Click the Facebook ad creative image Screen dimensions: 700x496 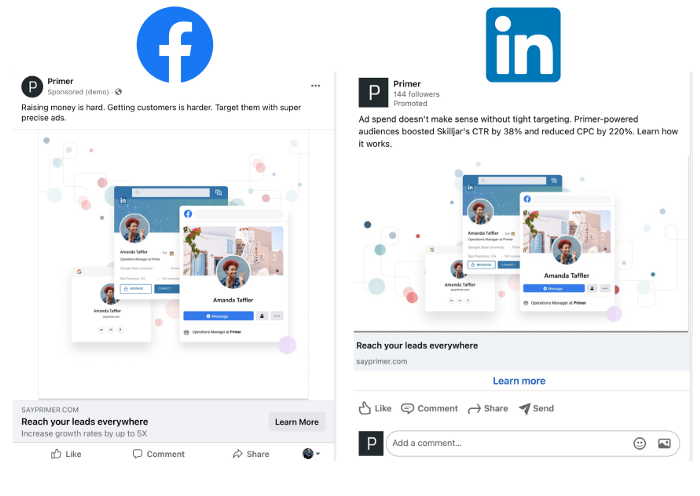[x=173, y=265]
